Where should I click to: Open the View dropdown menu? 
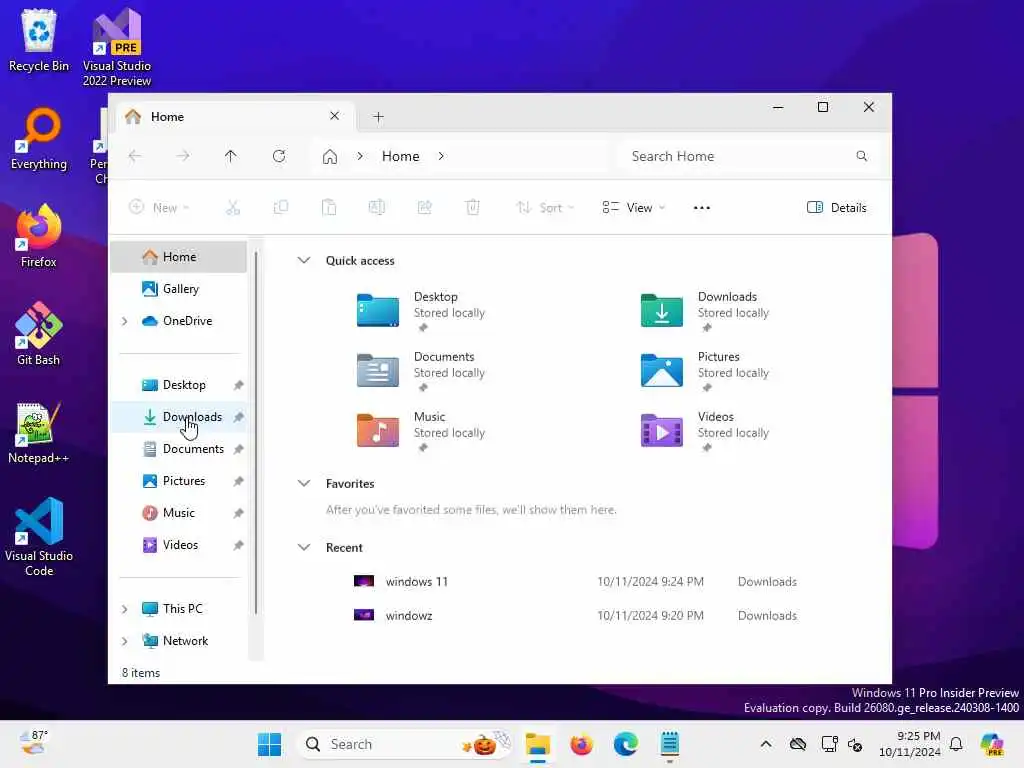pos(633,208)
